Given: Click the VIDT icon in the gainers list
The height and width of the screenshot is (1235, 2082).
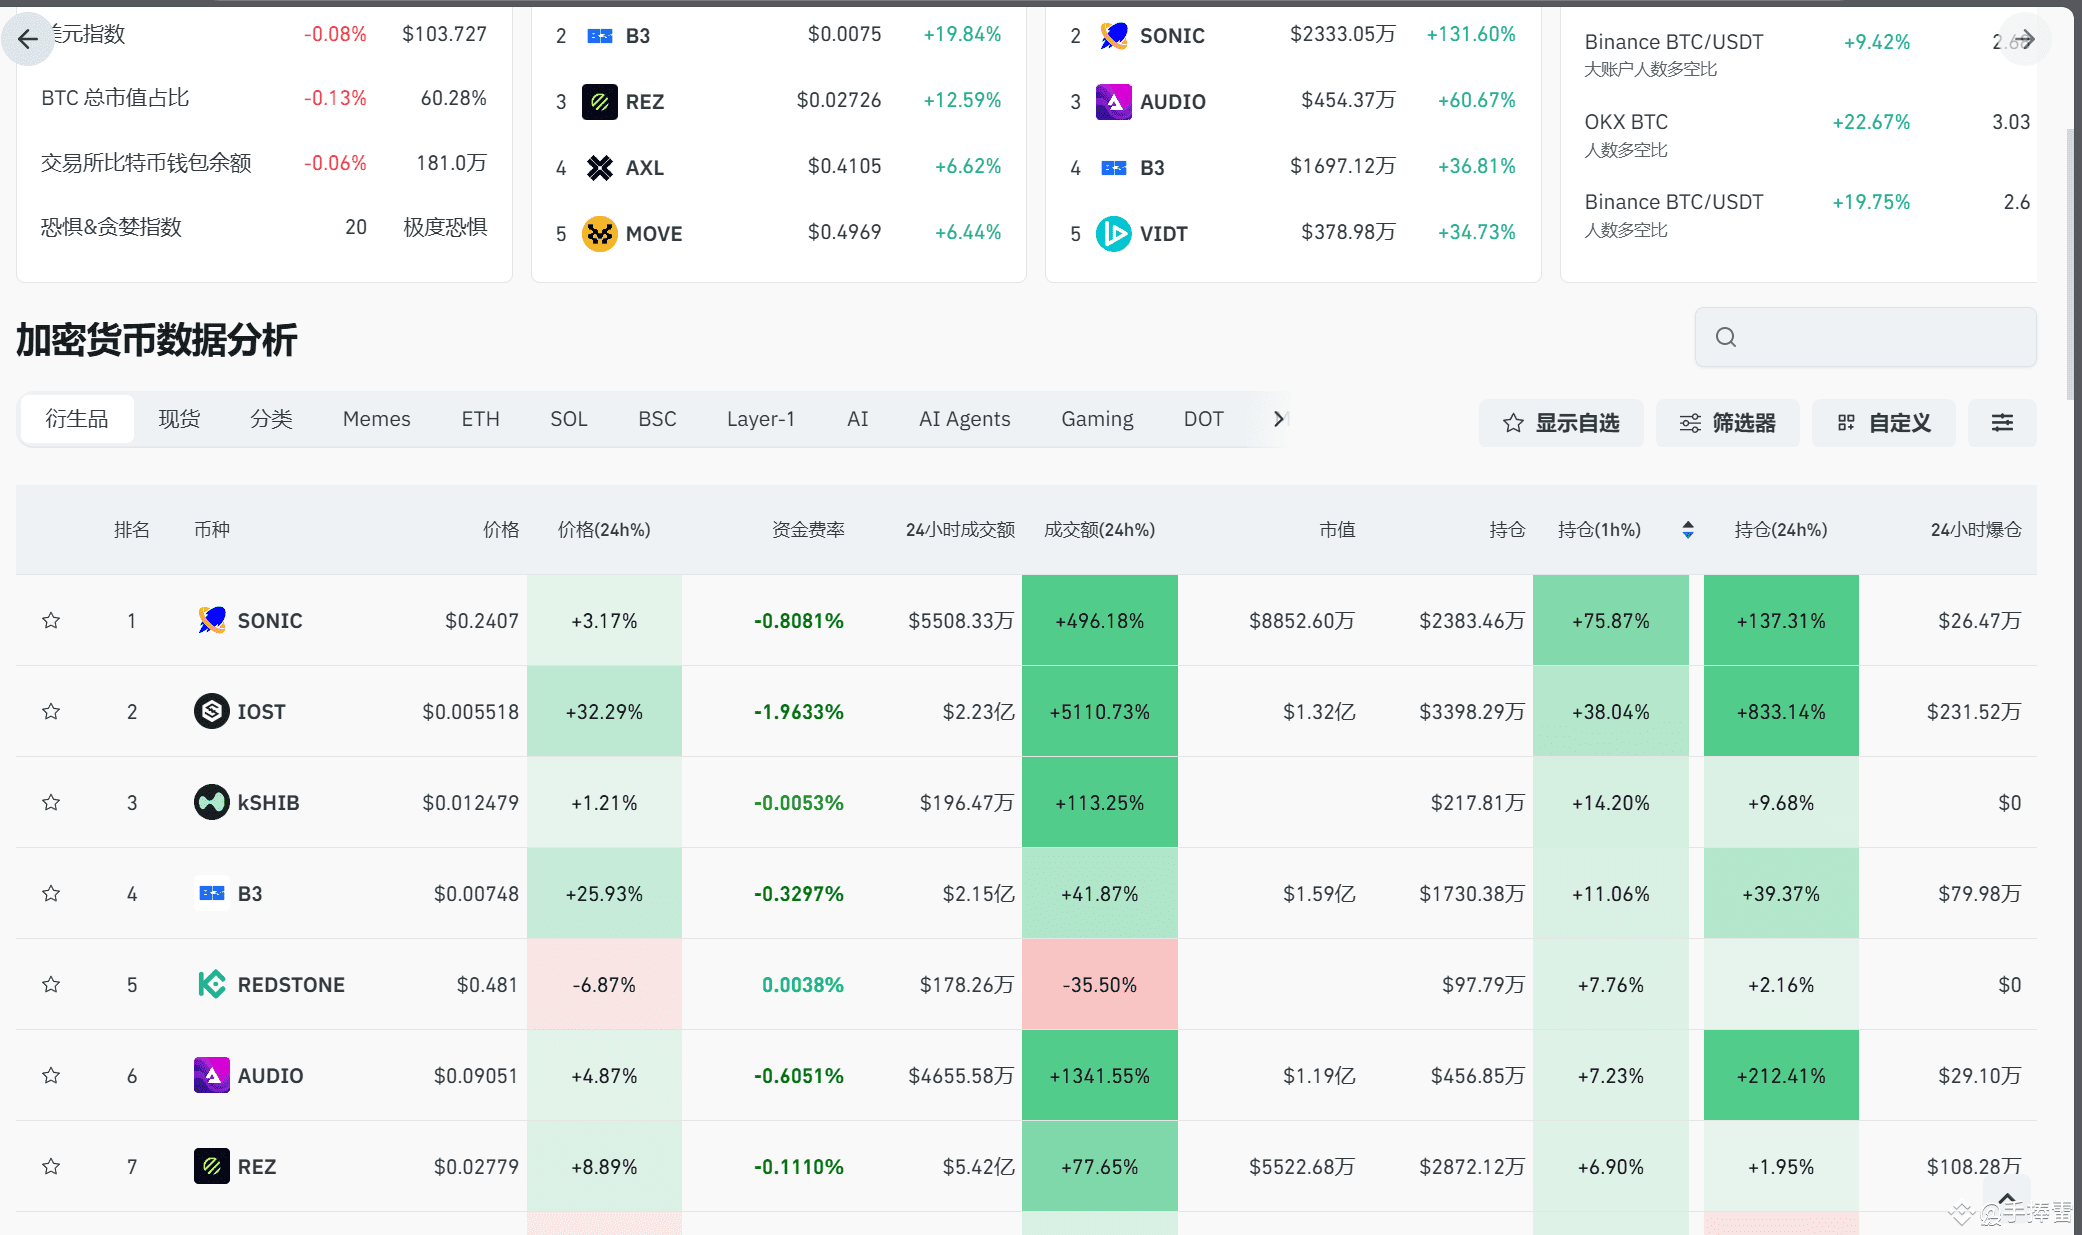Looking at the screenshot, I should 1113,233.
